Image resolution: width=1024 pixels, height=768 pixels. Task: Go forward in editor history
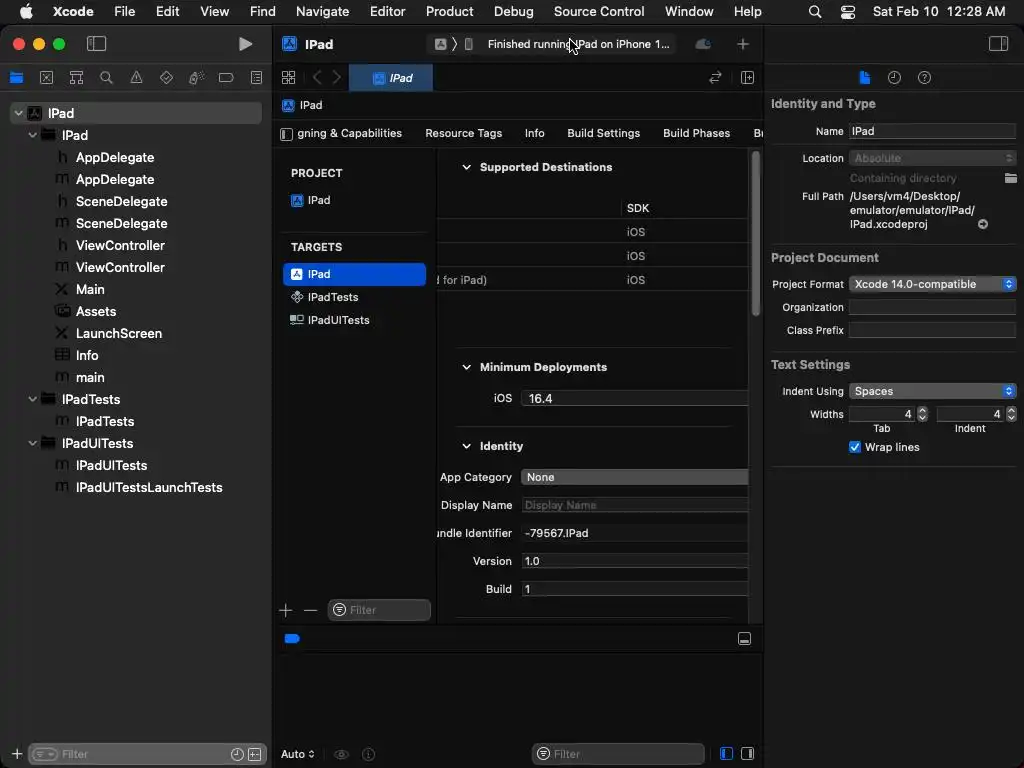[337, 78]
